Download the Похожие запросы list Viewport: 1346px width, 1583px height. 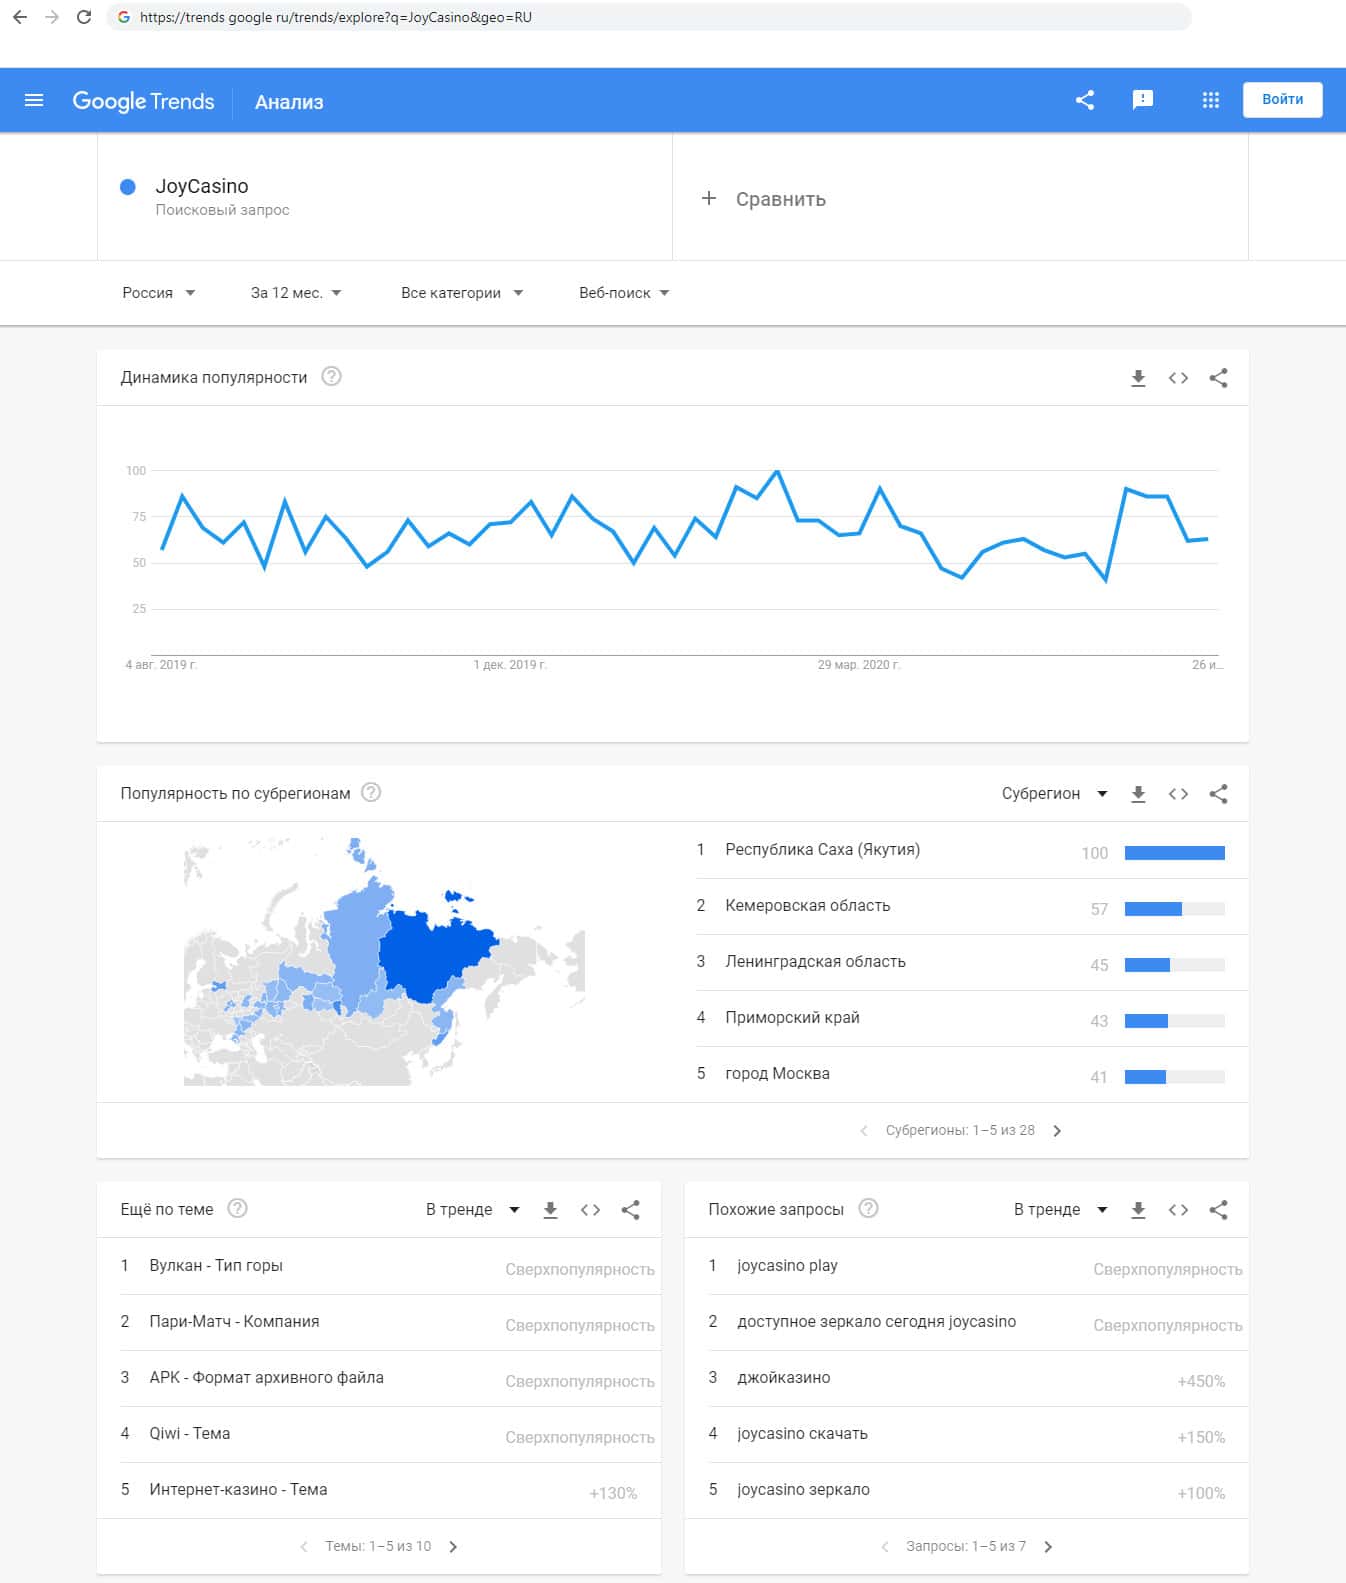click(x=1138, y=1210)
